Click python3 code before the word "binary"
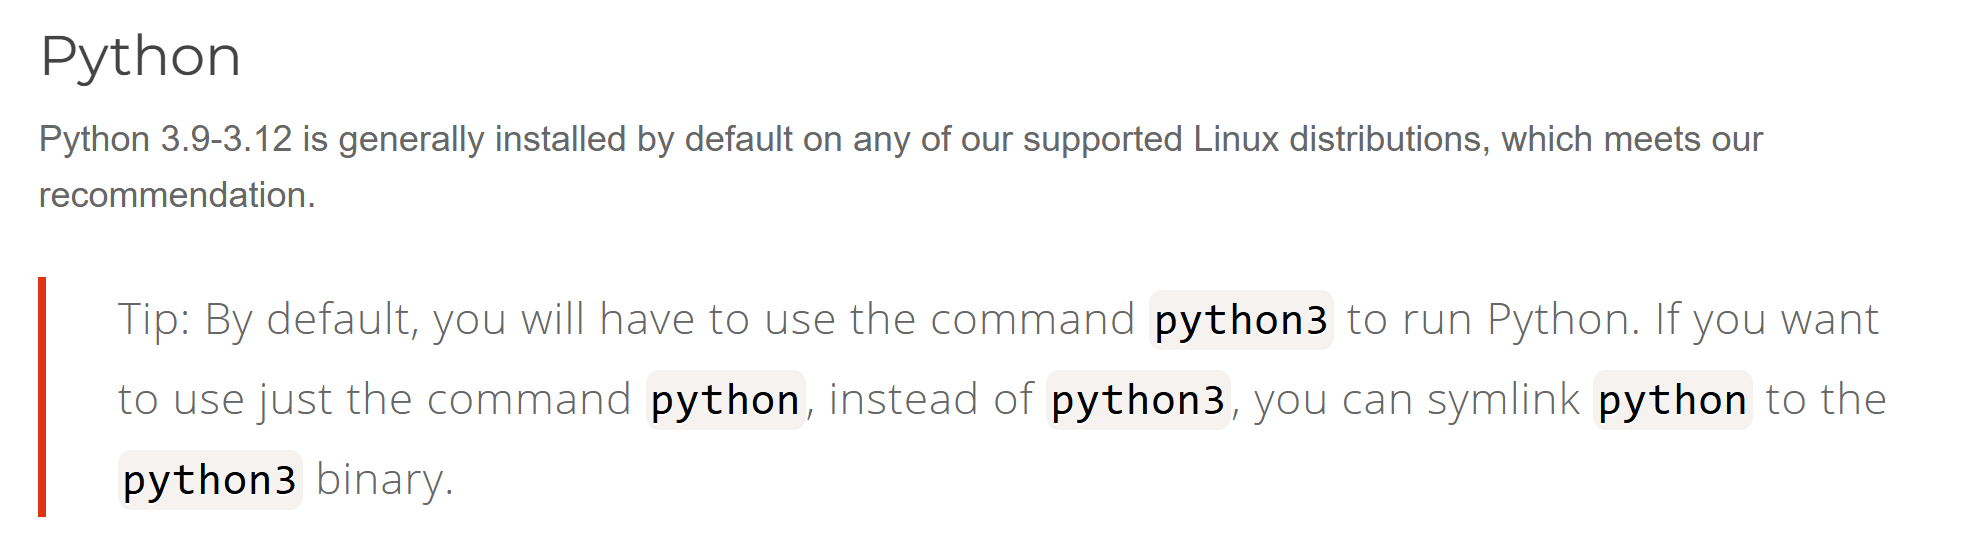 tap(210, 480)
